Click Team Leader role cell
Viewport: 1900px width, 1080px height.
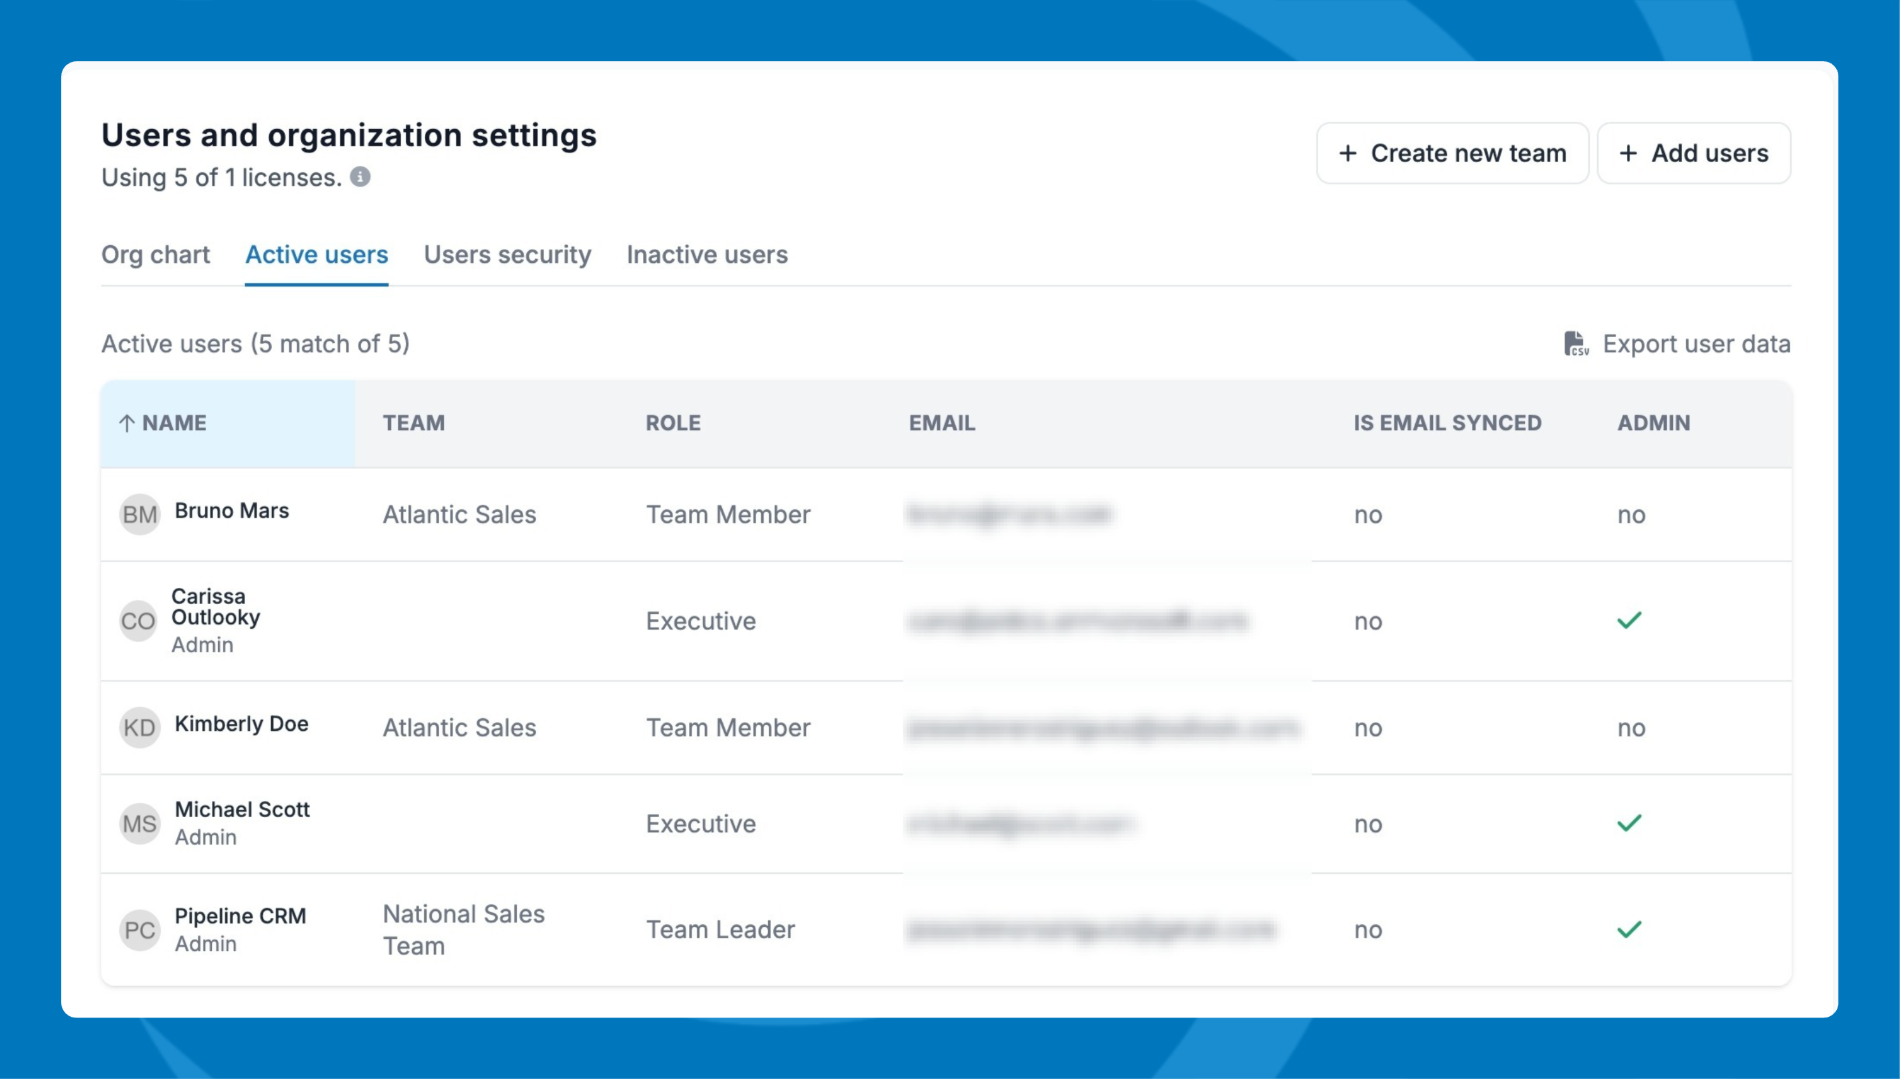pyautogui.click(x=720, y=930)
